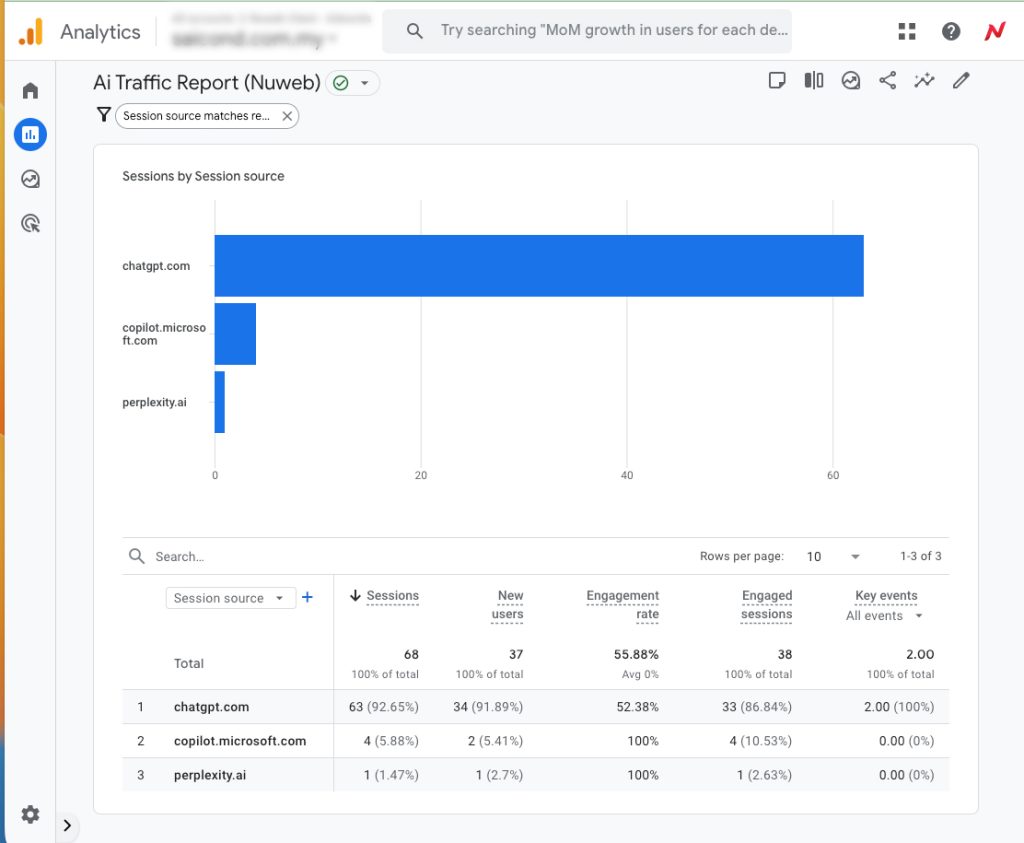
Task: Open the Google apps grid
Action: tap(907, 32)
